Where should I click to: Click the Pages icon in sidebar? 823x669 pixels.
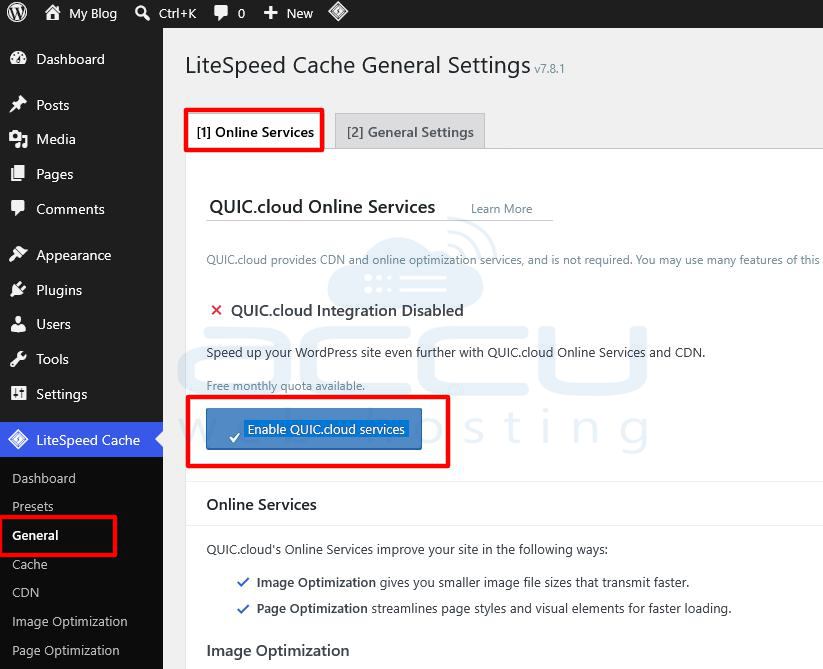click(x=18, y=174)
